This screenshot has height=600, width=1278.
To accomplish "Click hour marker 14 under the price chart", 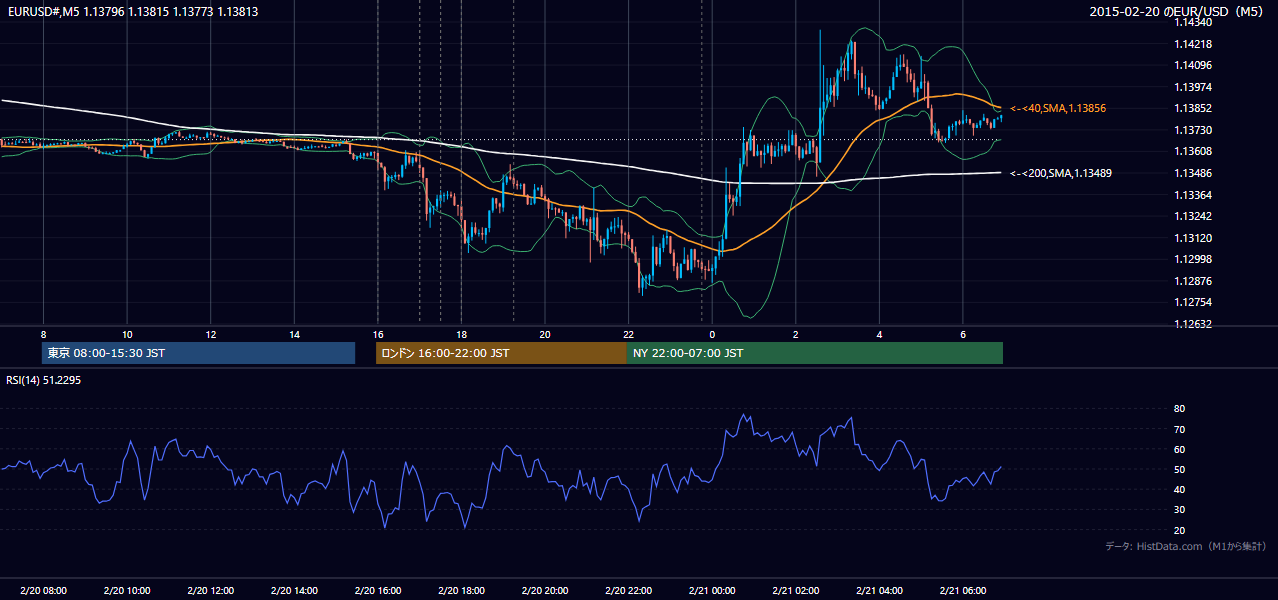I will tap(294, 334).
